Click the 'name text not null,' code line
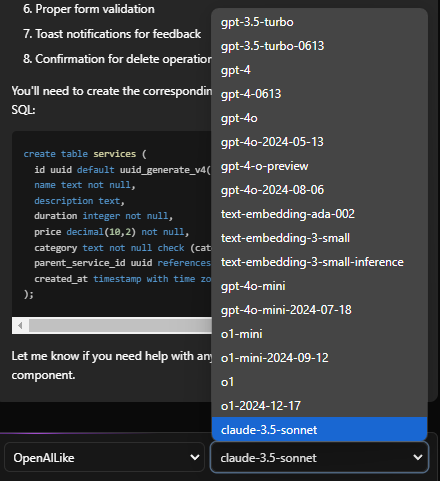Screen dimensions: 440x481 click(85, 185)
